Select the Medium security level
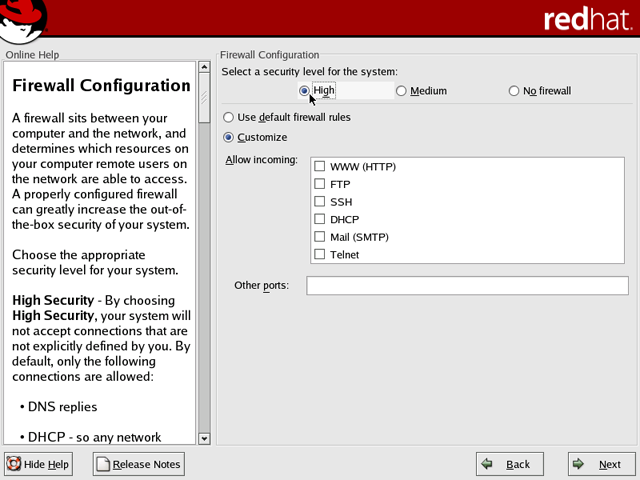The width and height of the screenshot is (640, 480). [x=402, y=91]
